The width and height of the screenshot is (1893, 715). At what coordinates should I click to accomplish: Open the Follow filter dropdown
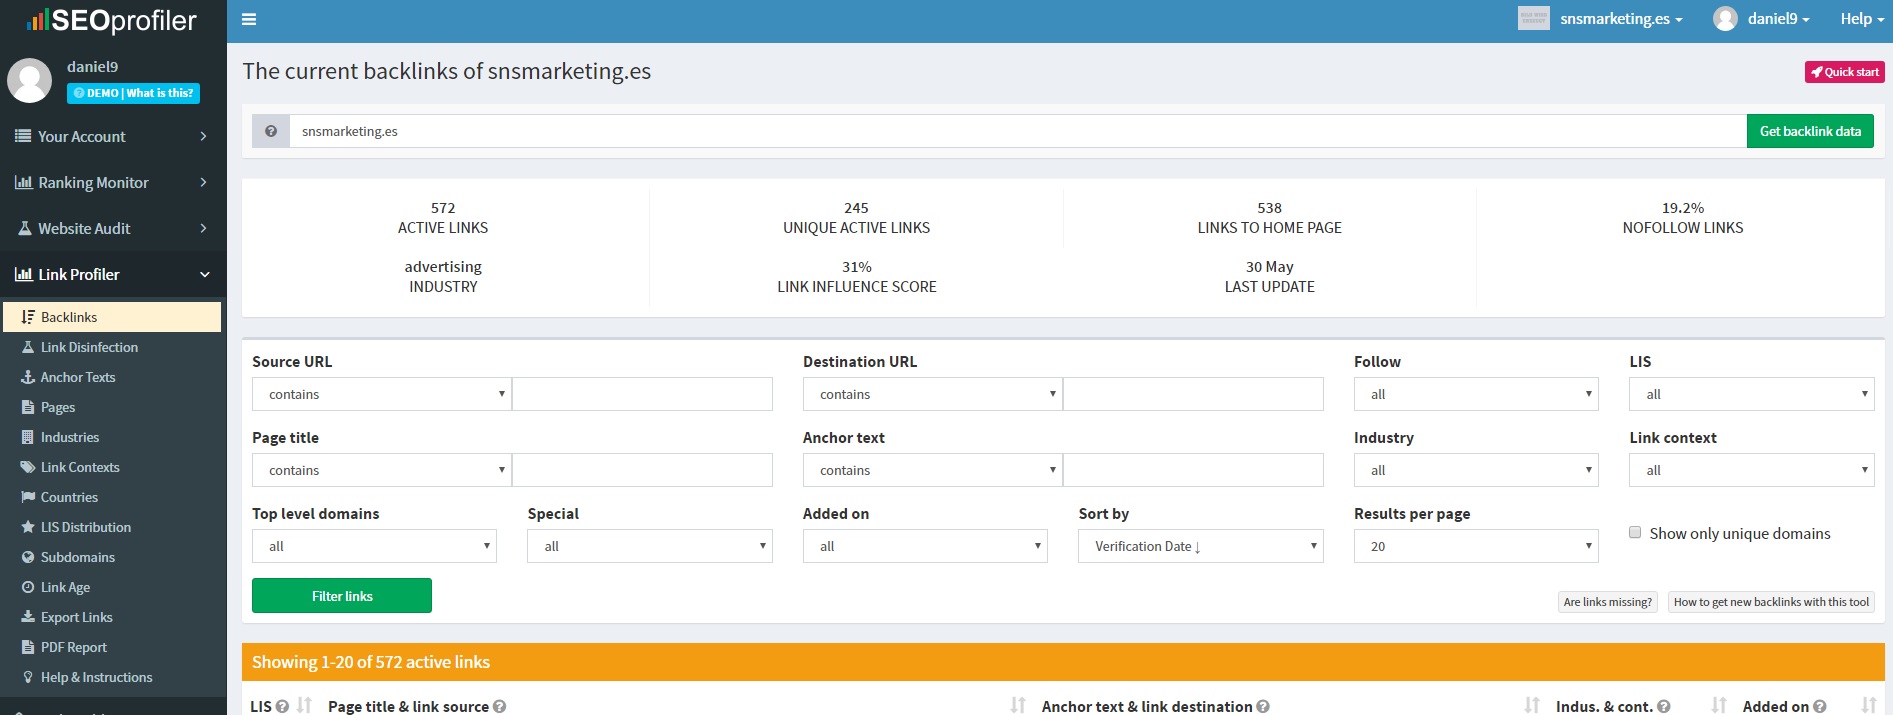[x=1476, y=394]
